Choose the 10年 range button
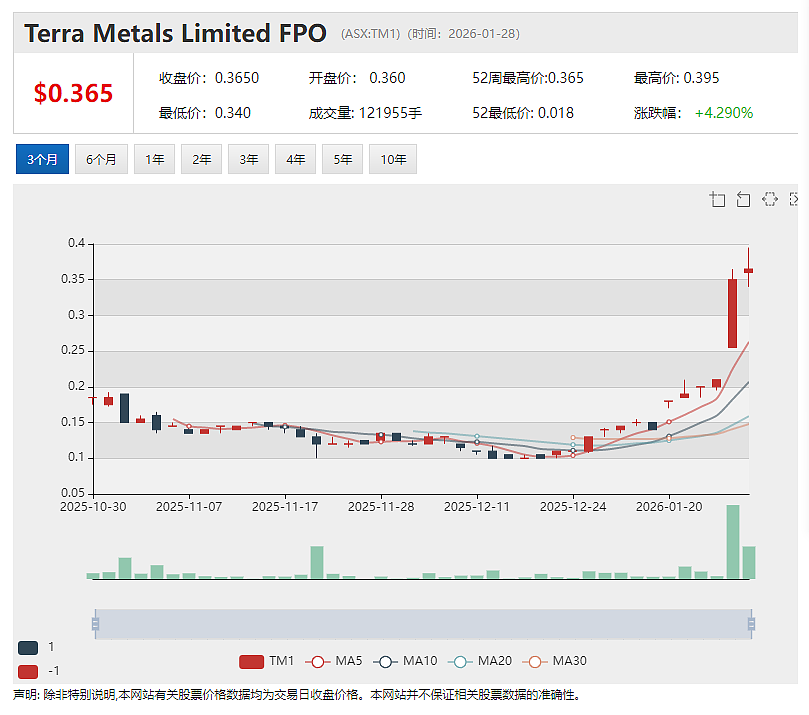The image size is (809, 715). tap(393, 159)
